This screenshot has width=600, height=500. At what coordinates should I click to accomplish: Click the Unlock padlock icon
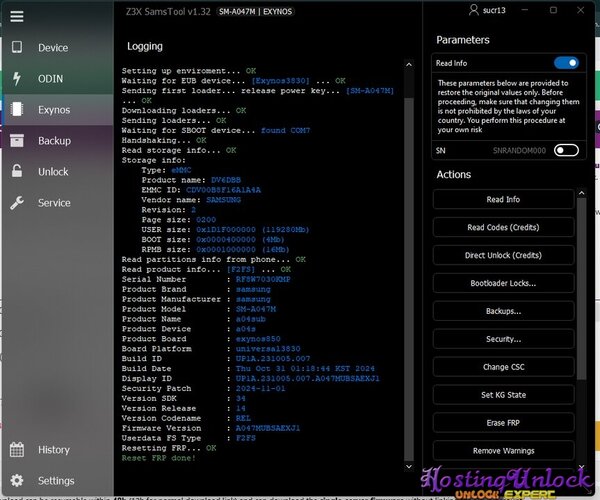coord(17,172)
